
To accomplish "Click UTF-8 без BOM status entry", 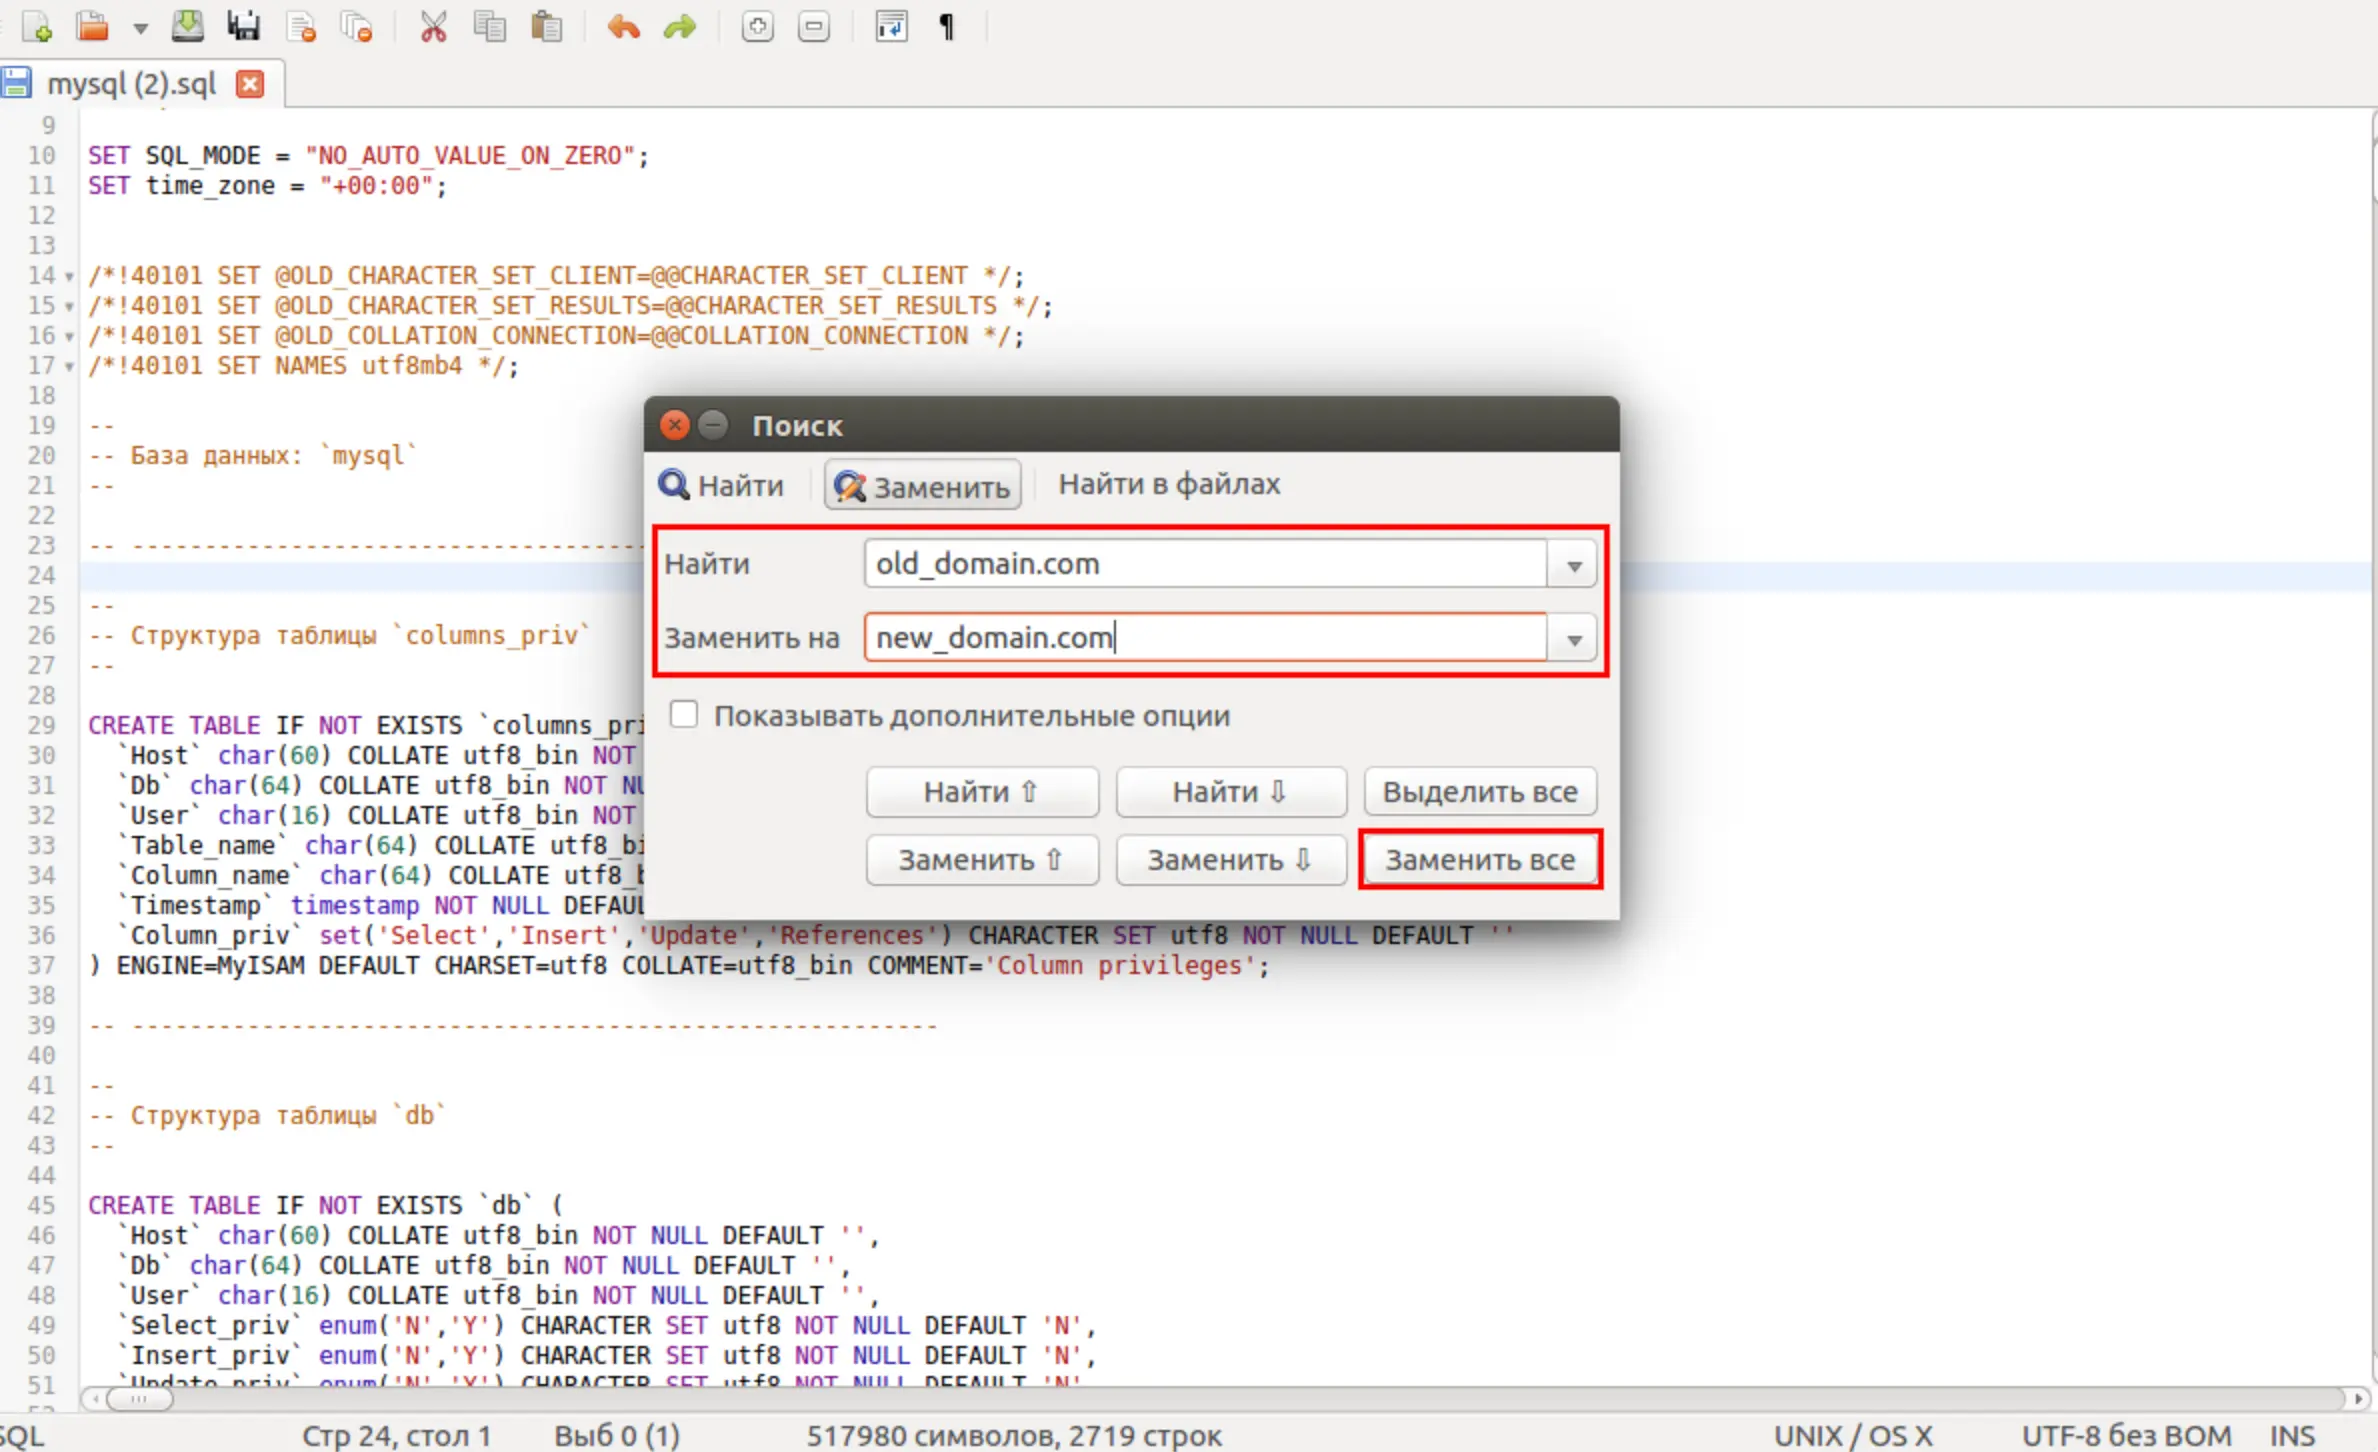I will pyautogui.click(x=2126, y=1436).
